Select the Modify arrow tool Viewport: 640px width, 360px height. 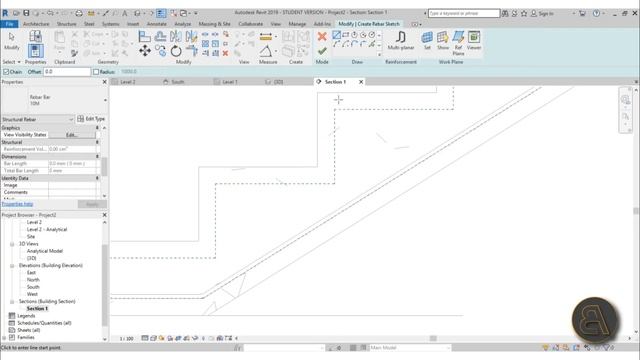tap(11, 41)
